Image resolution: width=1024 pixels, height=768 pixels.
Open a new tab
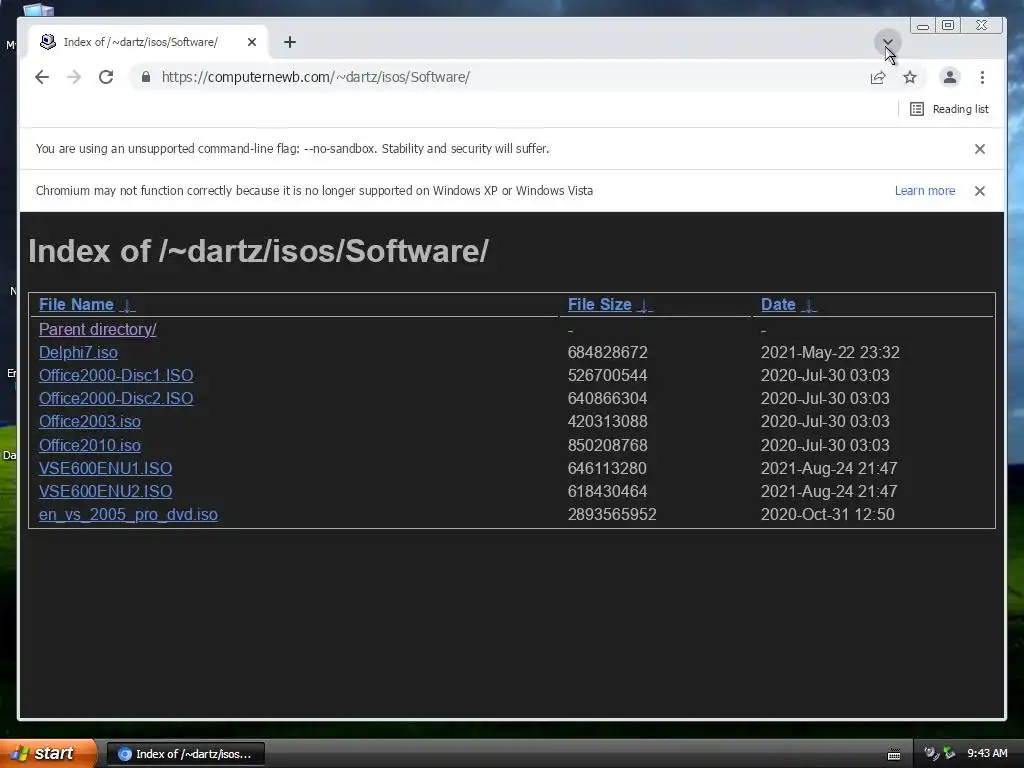[x=290, y=42]
